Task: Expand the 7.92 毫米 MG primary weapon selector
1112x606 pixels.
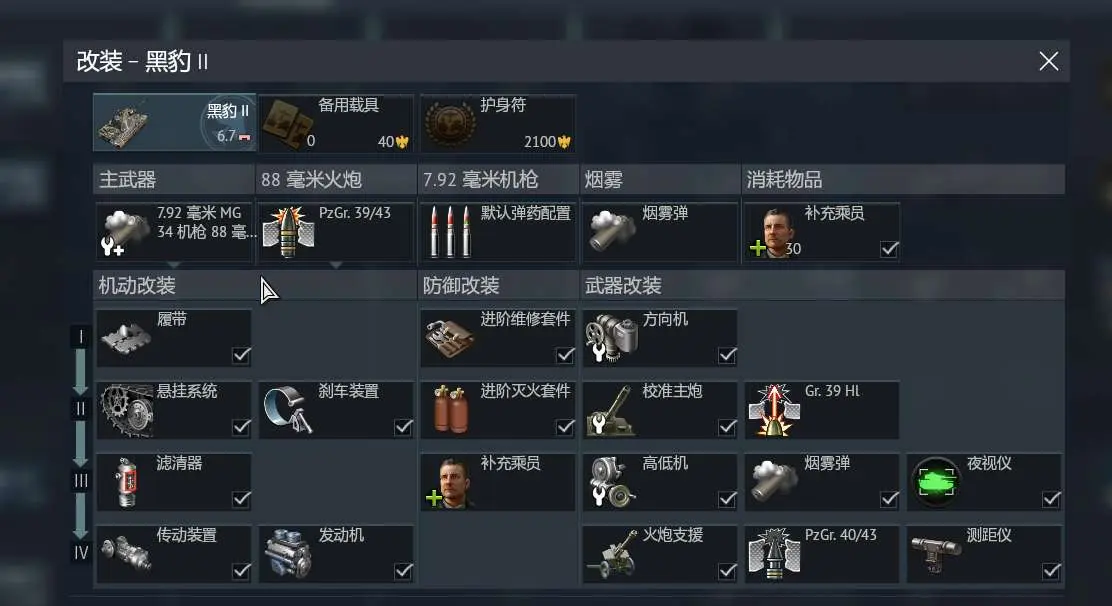Action: (174, 232)
